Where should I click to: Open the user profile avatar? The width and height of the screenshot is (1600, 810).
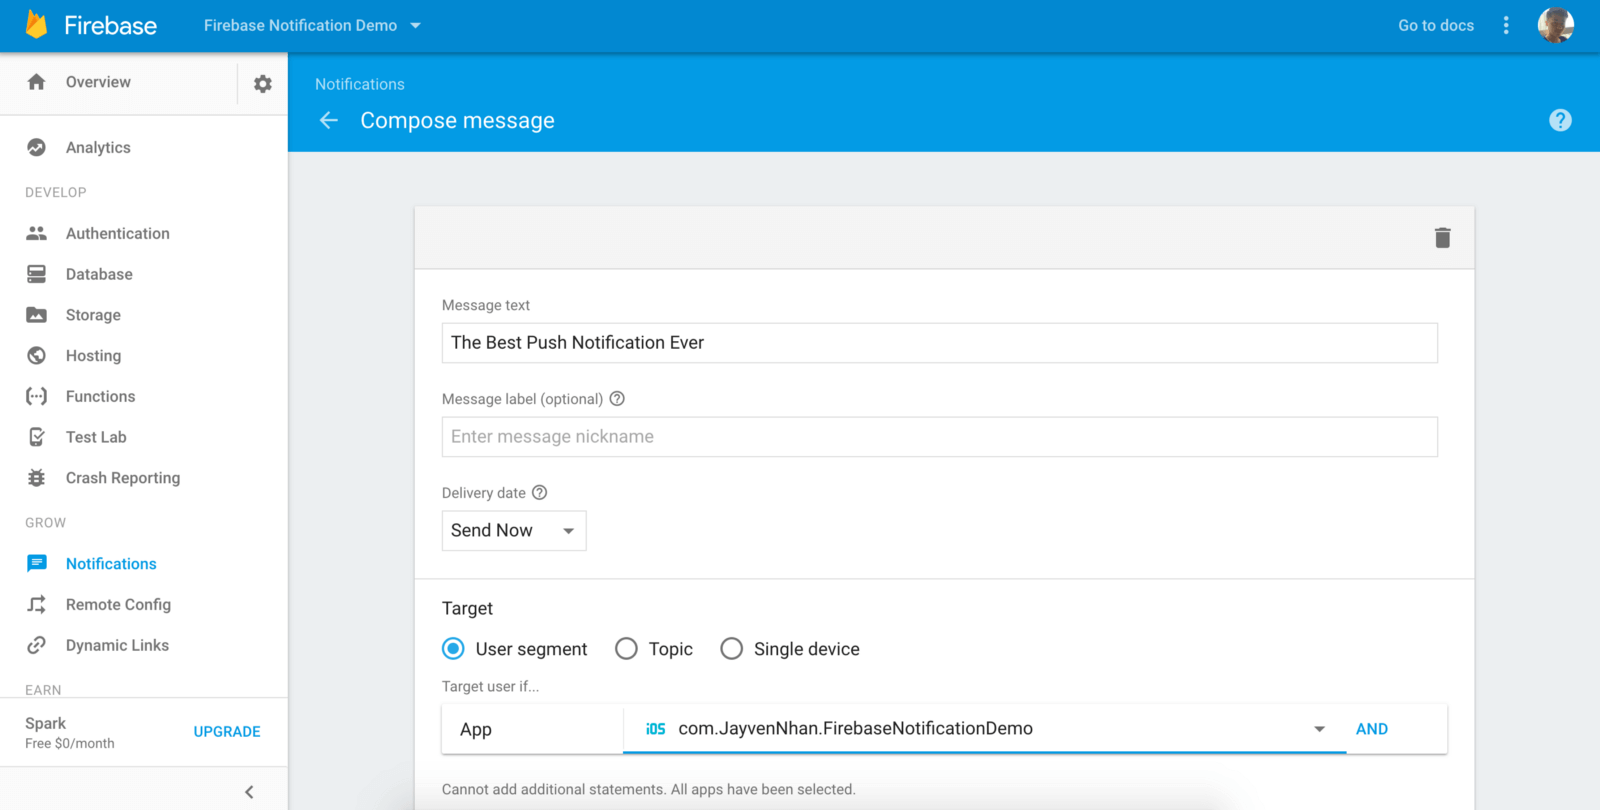tap(1556, 25)
